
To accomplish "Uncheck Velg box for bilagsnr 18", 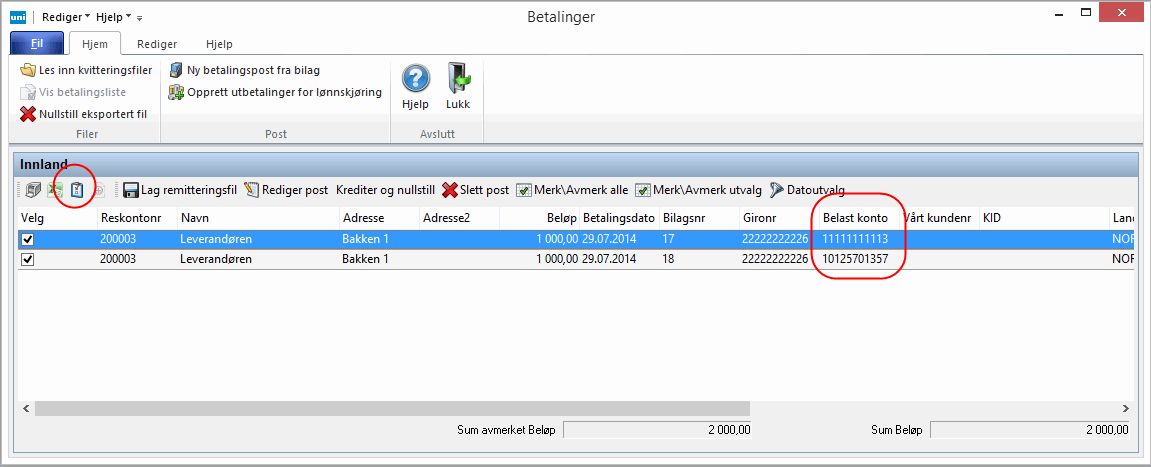I will [28, 259].
